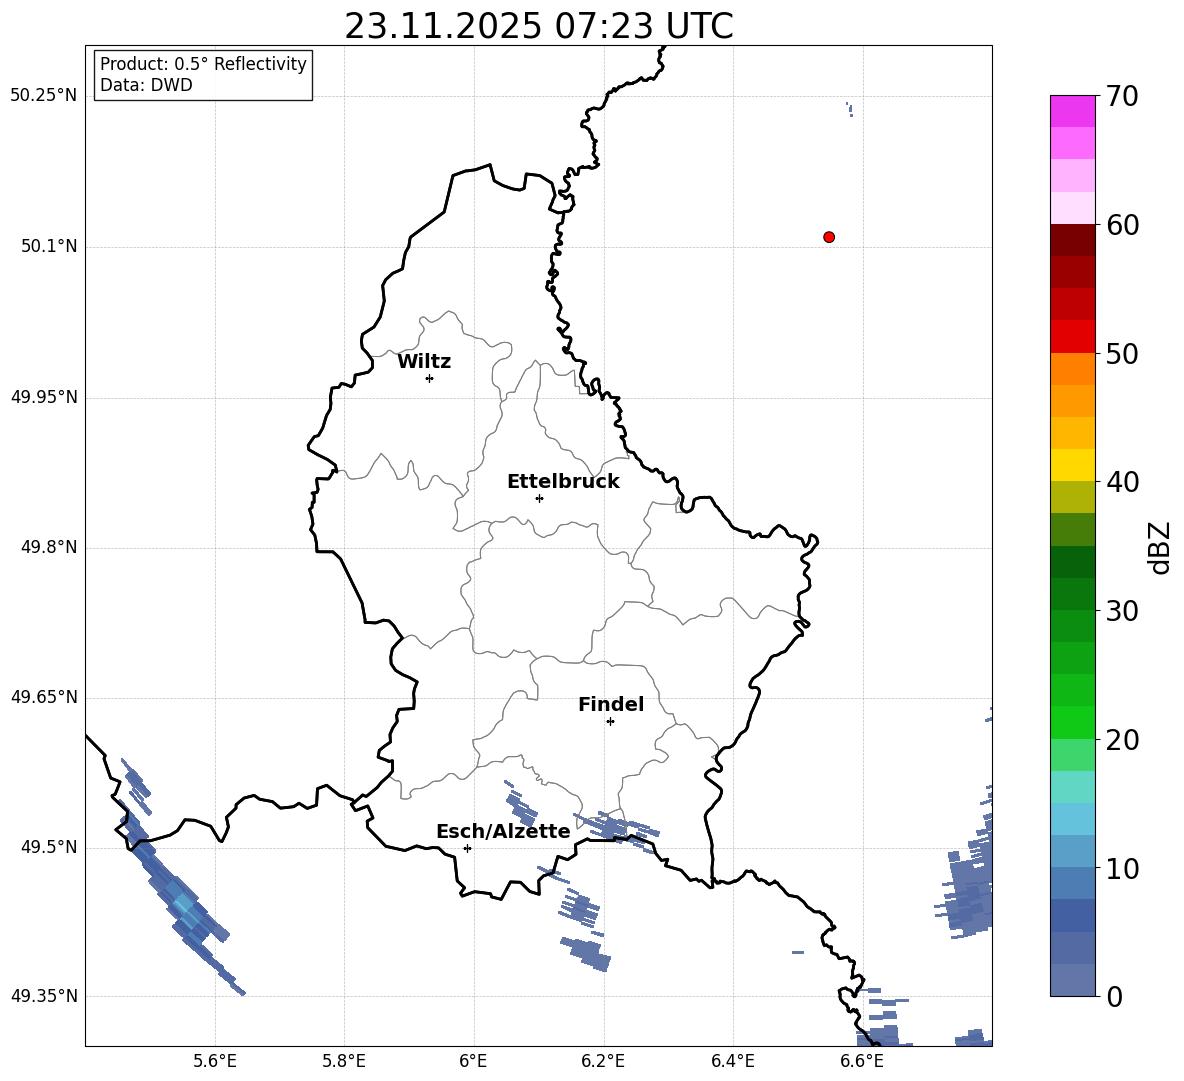Click the 70 value on colorbar
1184x1081 pixels.
(x=1122, y=97)
